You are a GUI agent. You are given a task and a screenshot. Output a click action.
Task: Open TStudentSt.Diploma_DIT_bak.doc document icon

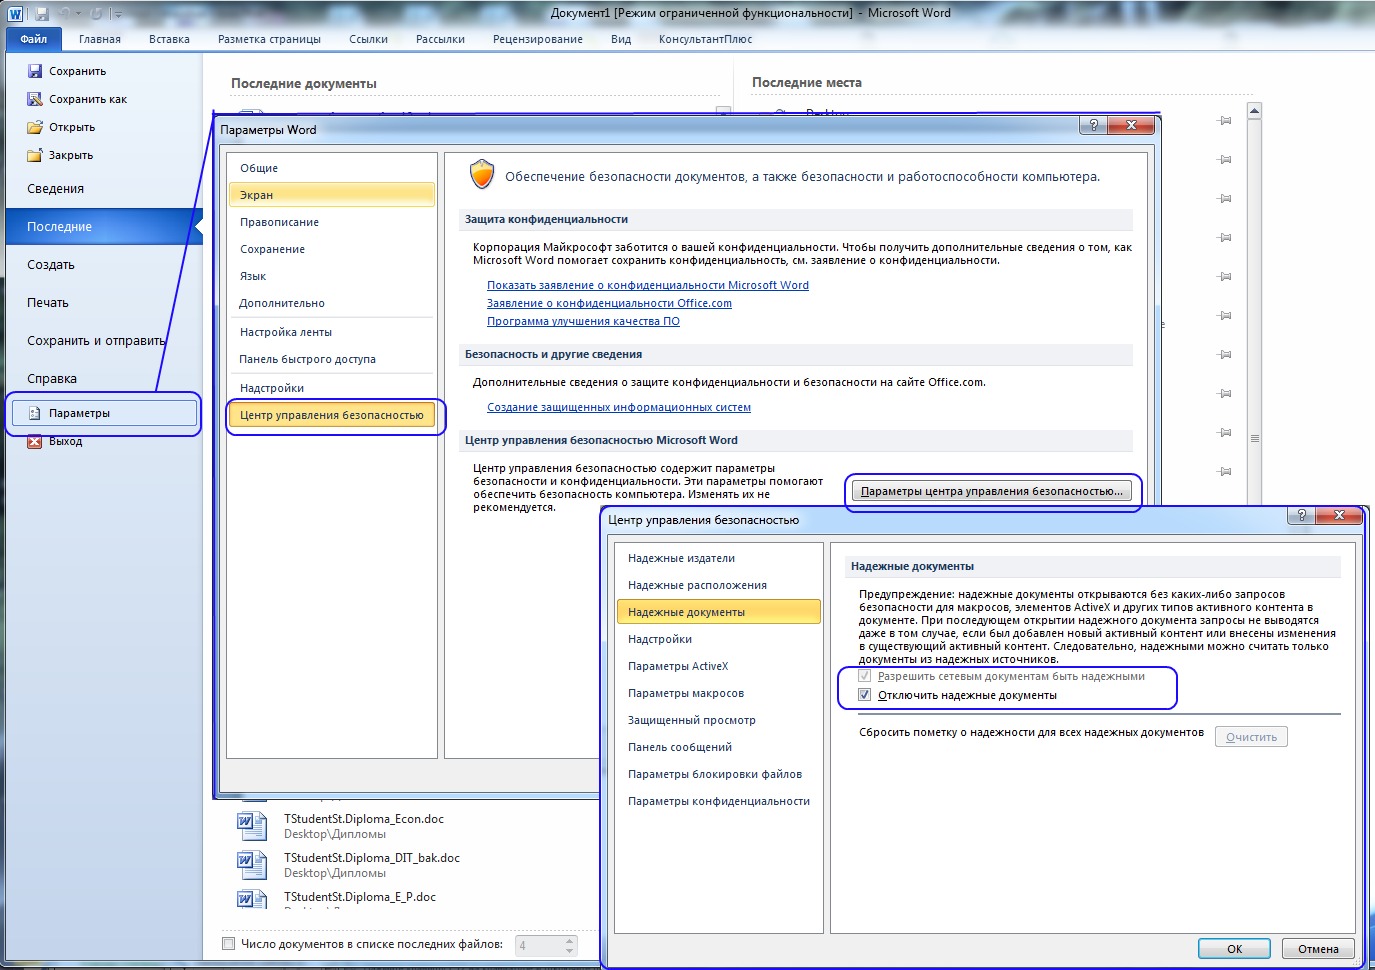point(252,864)
